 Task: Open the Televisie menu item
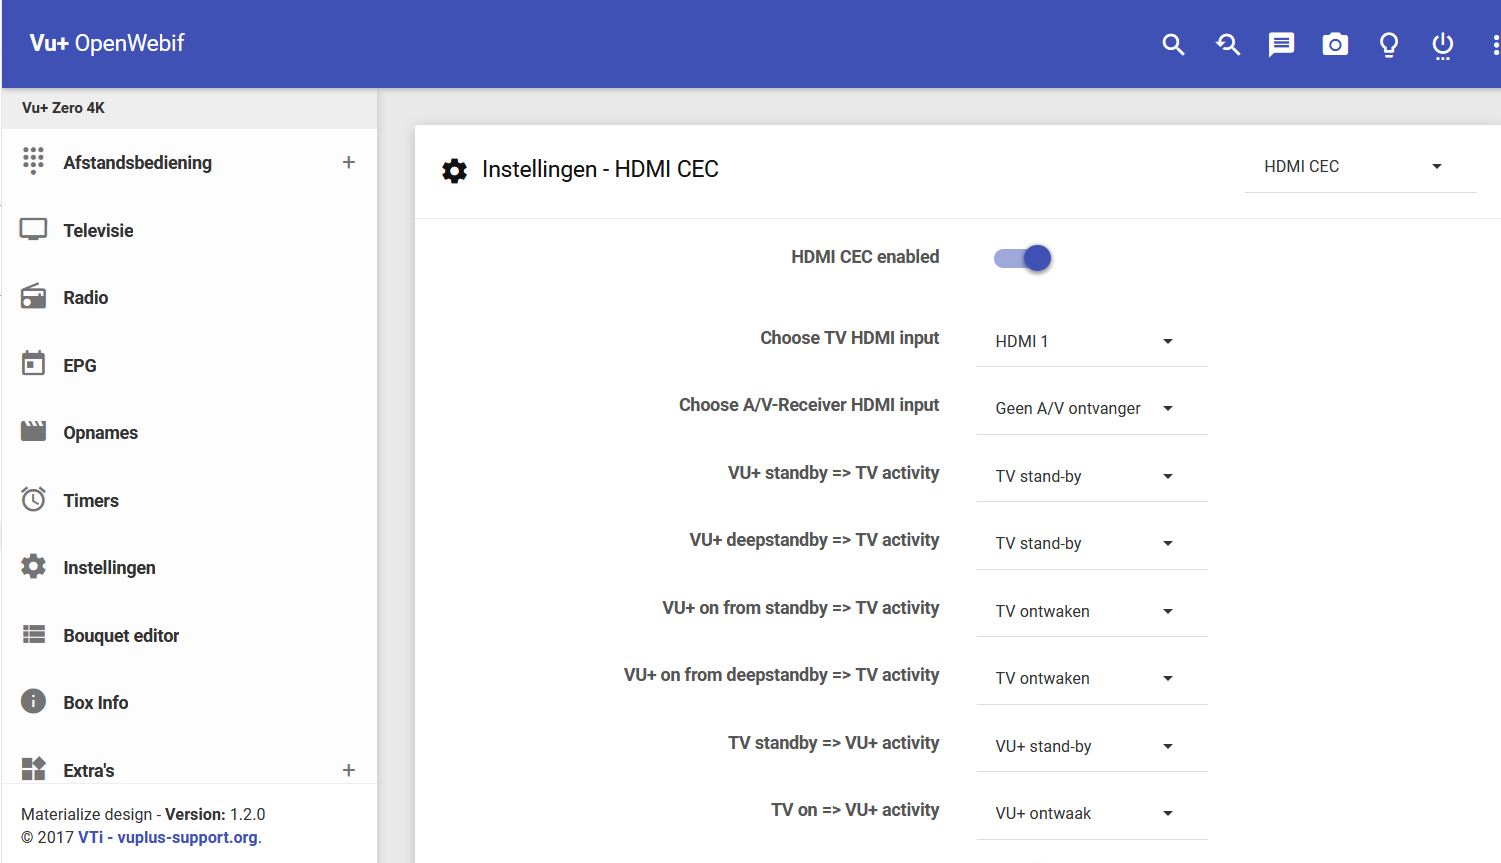click(98, 231)
